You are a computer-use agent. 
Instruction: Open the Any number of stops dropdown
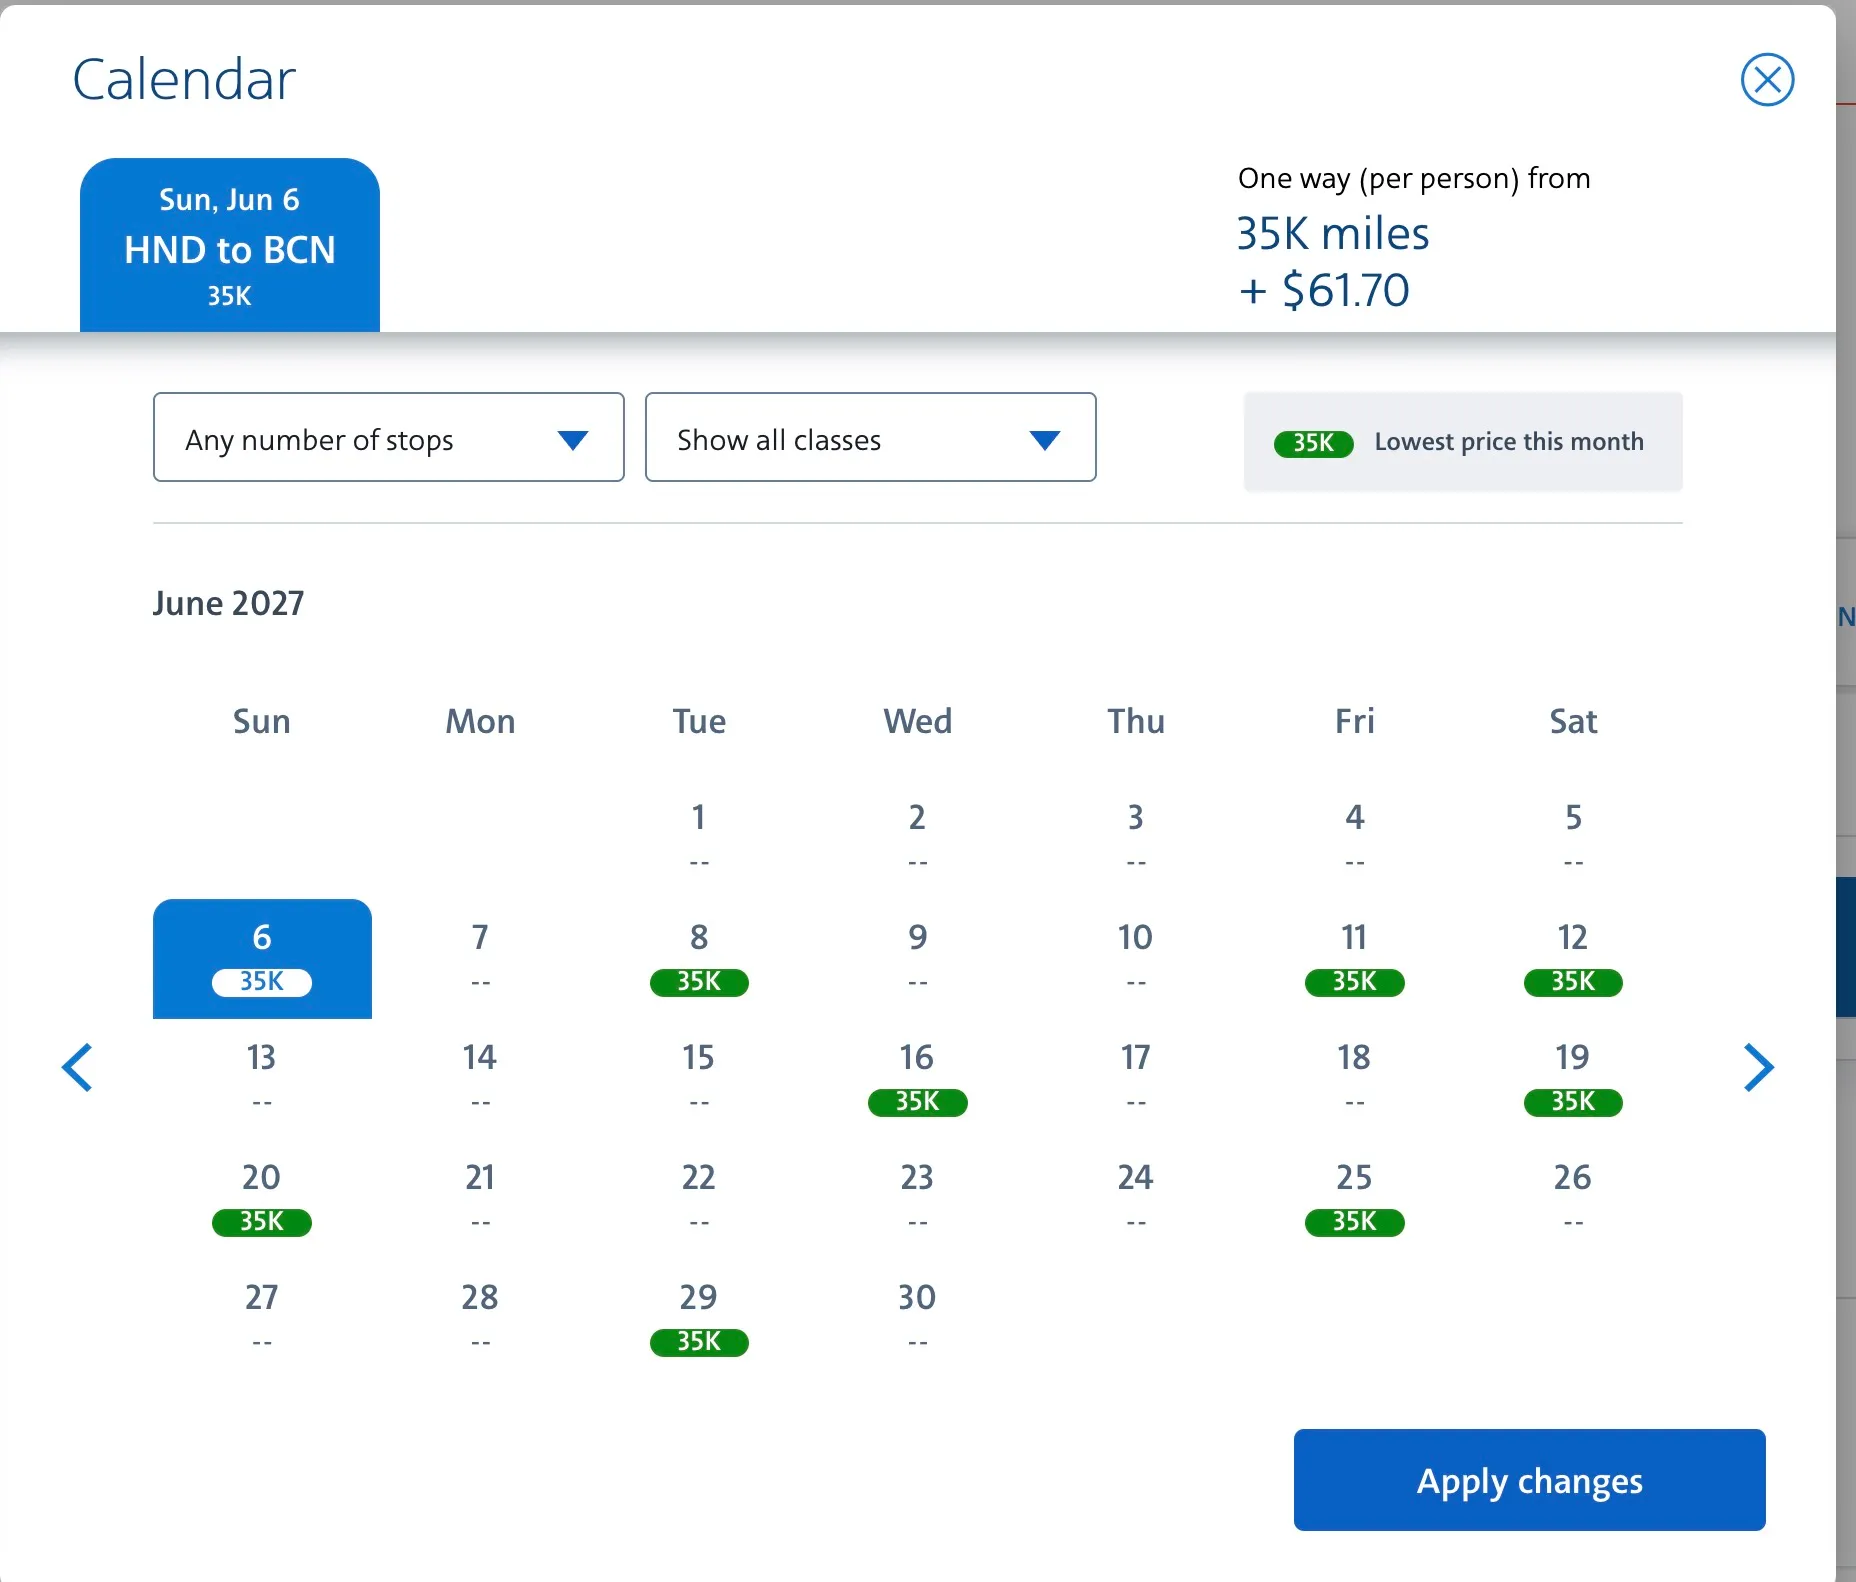[389, 437]
